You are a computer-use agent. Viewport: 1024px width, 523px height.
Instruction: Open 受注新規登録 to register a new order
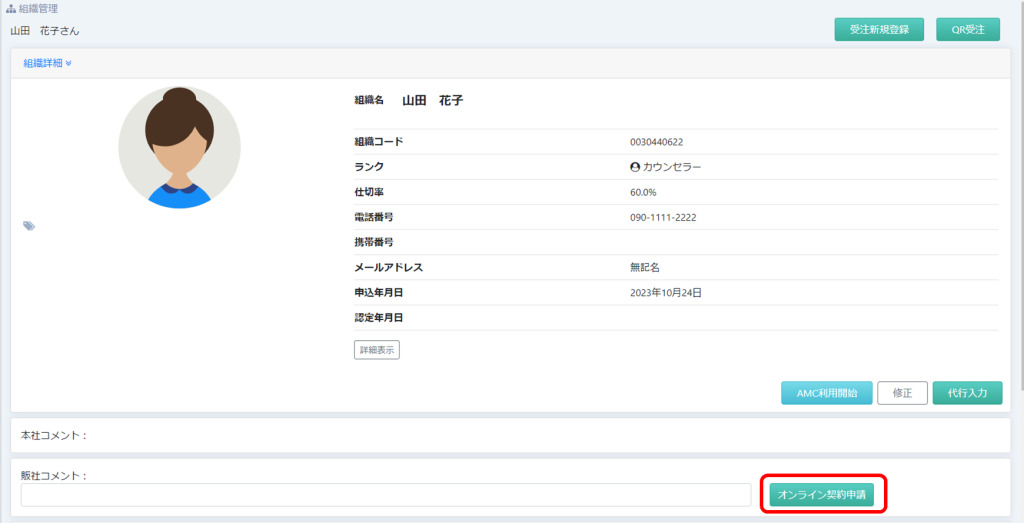tap(879, 29)
